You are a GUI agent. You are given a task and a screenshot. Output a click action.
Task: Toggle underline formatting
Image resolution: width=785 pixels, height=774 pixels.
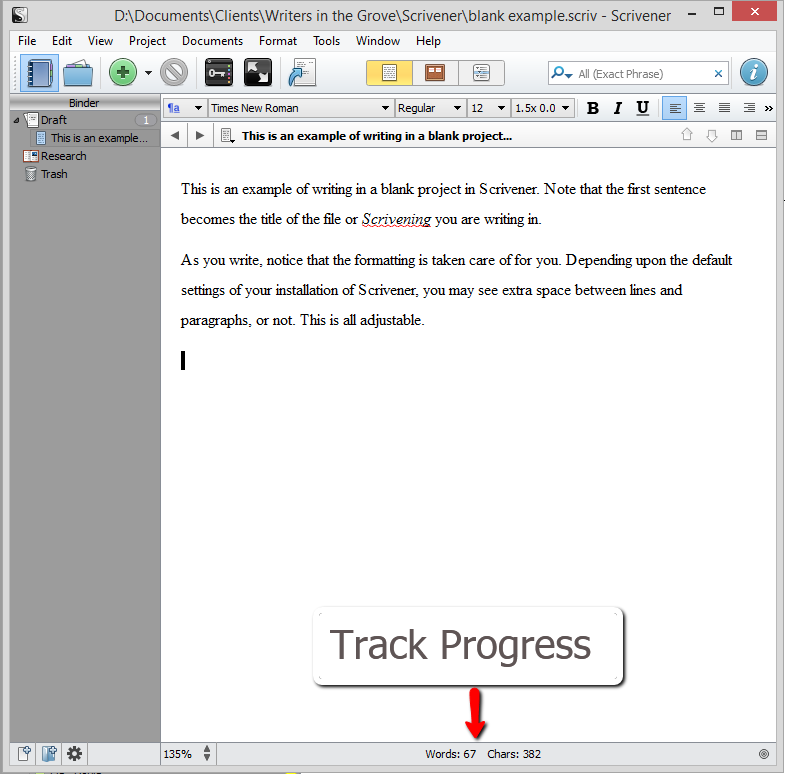(x=642, y=108)
